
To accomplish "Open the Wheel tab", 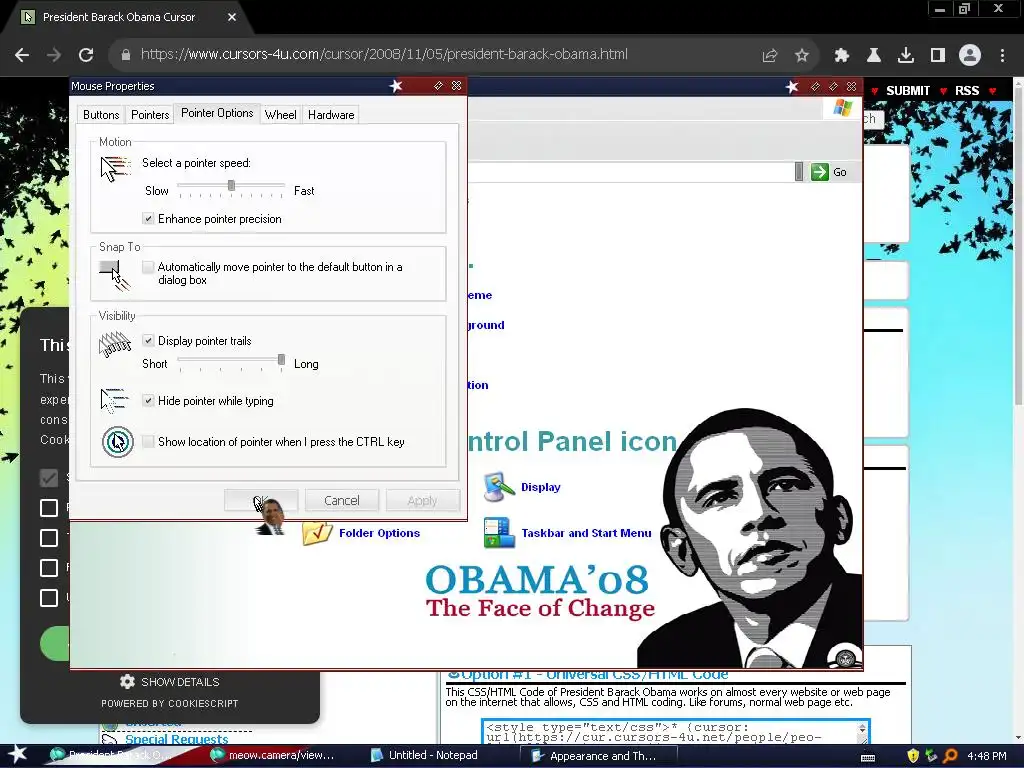I will pyautogui.click(x=280, y=115).
